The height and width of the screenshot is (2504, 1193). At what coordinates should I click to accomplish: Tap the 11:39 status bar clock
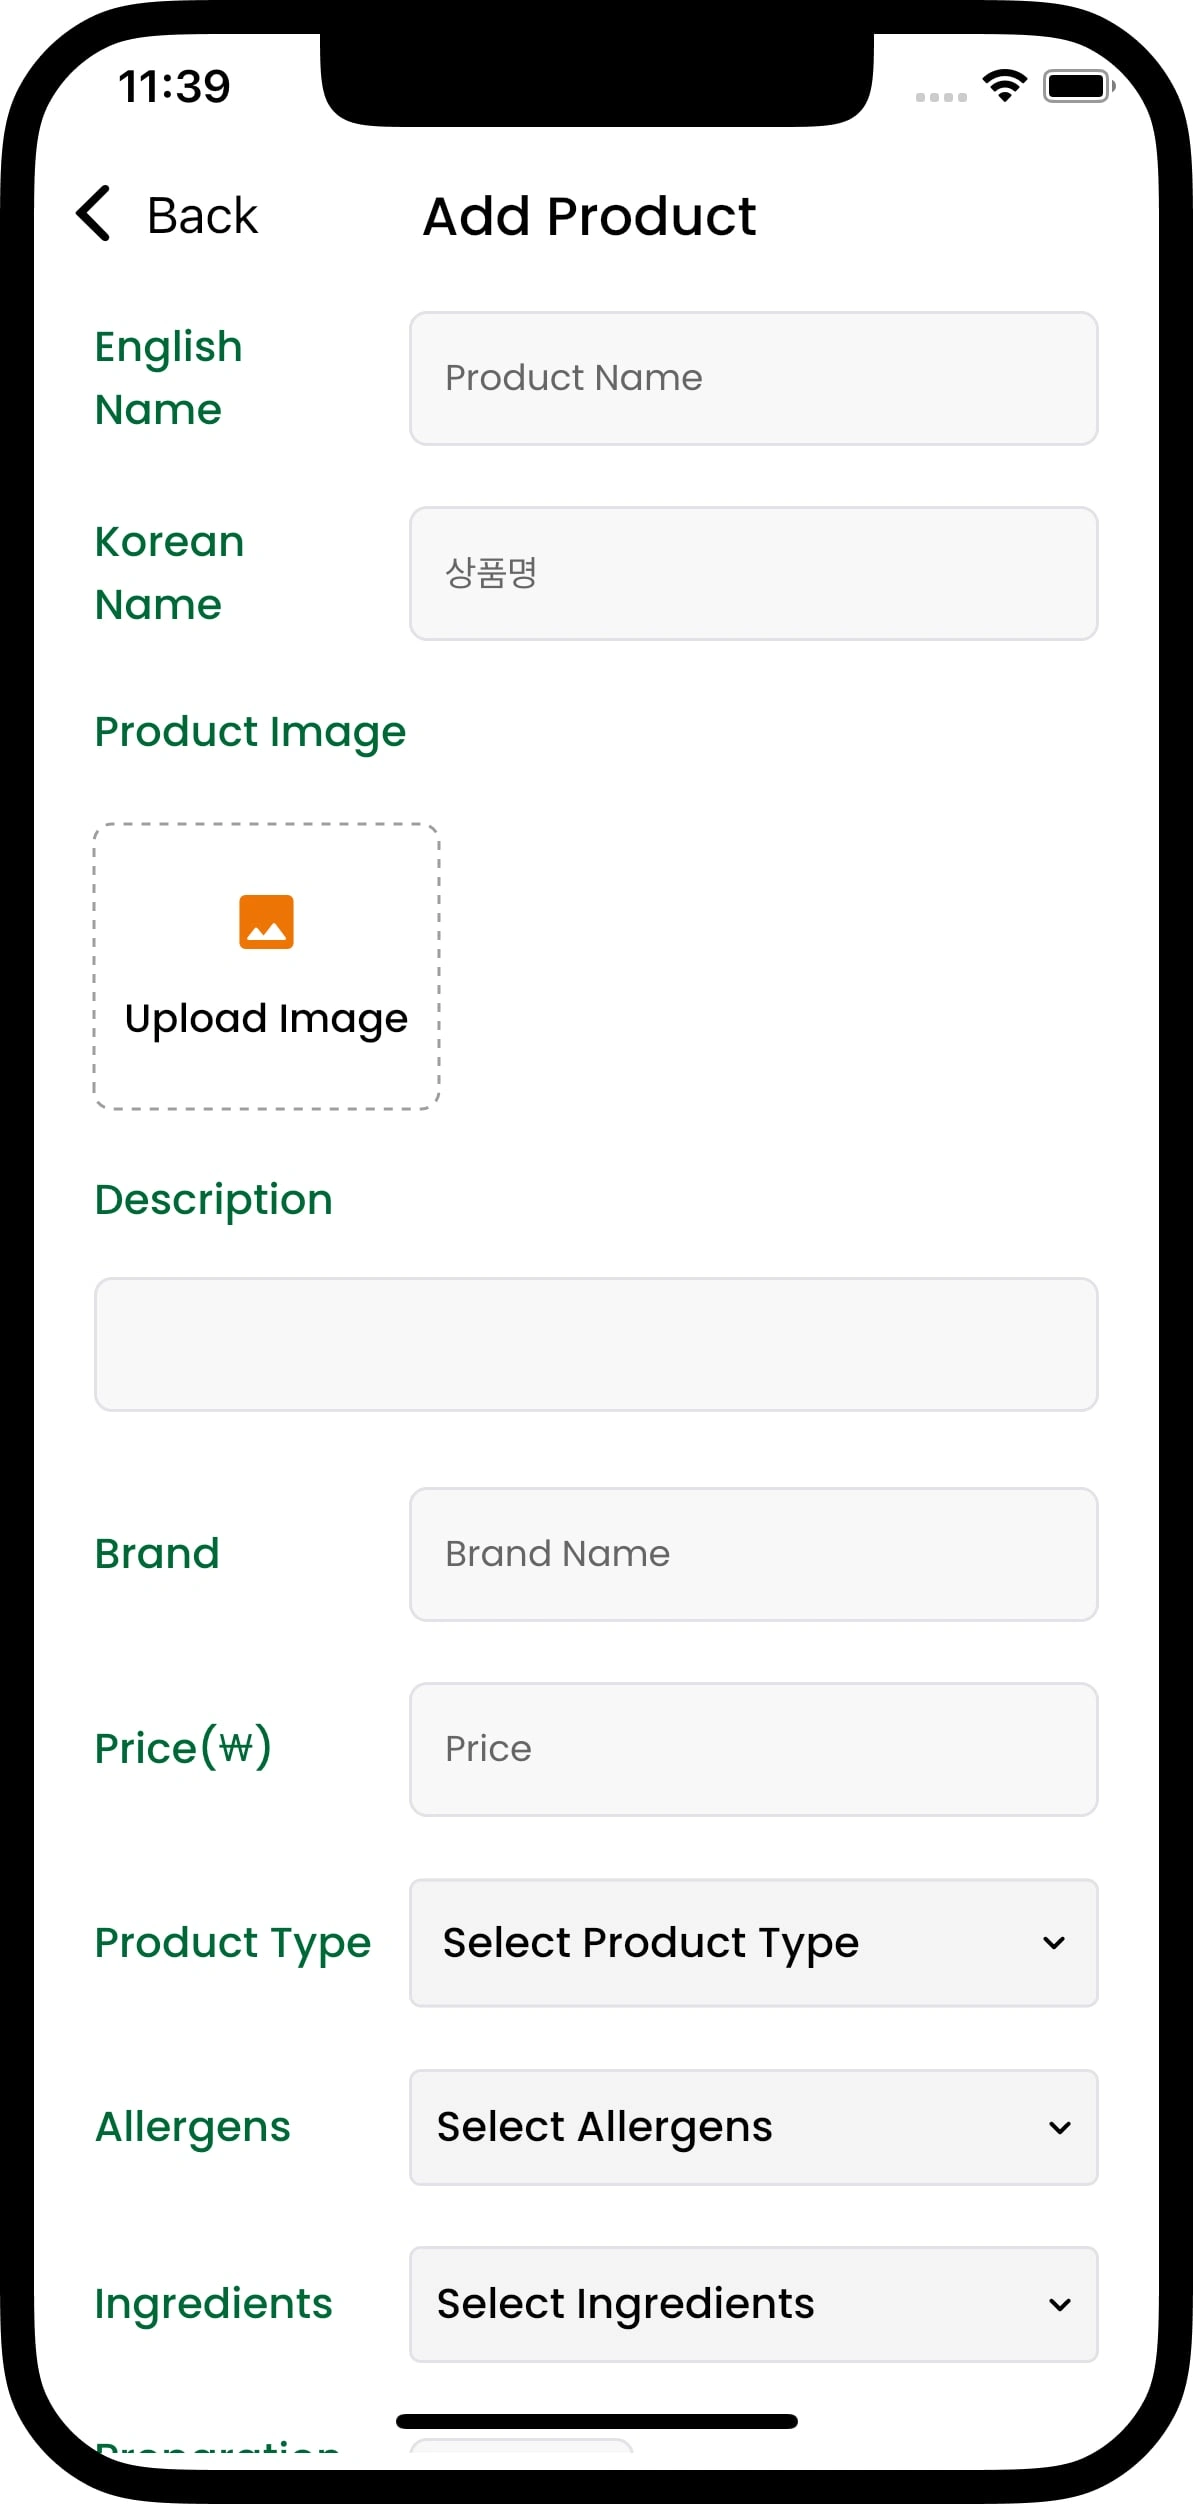click(174, 87)
